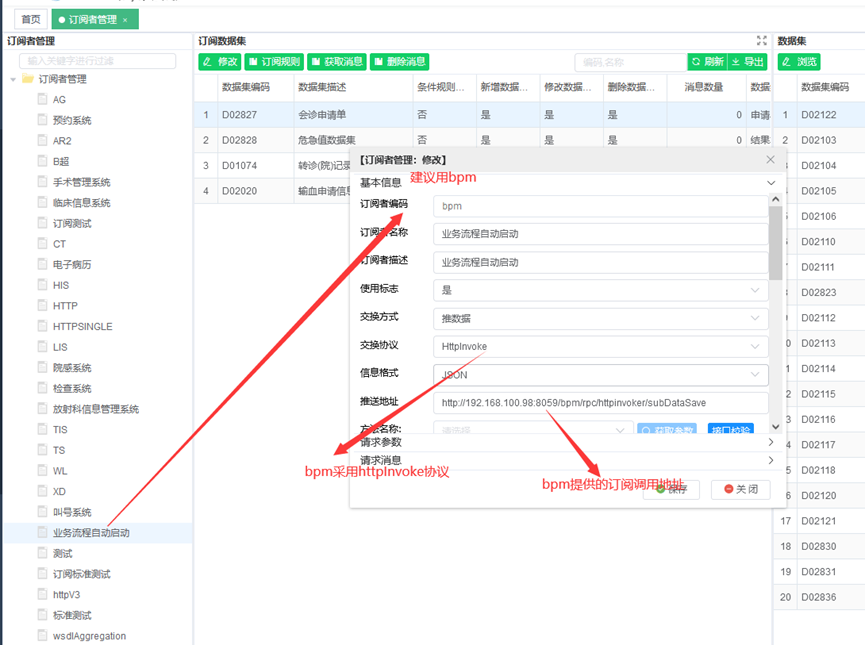Close the 订阅者管理 tab with its x

click(x=125, y=20)
